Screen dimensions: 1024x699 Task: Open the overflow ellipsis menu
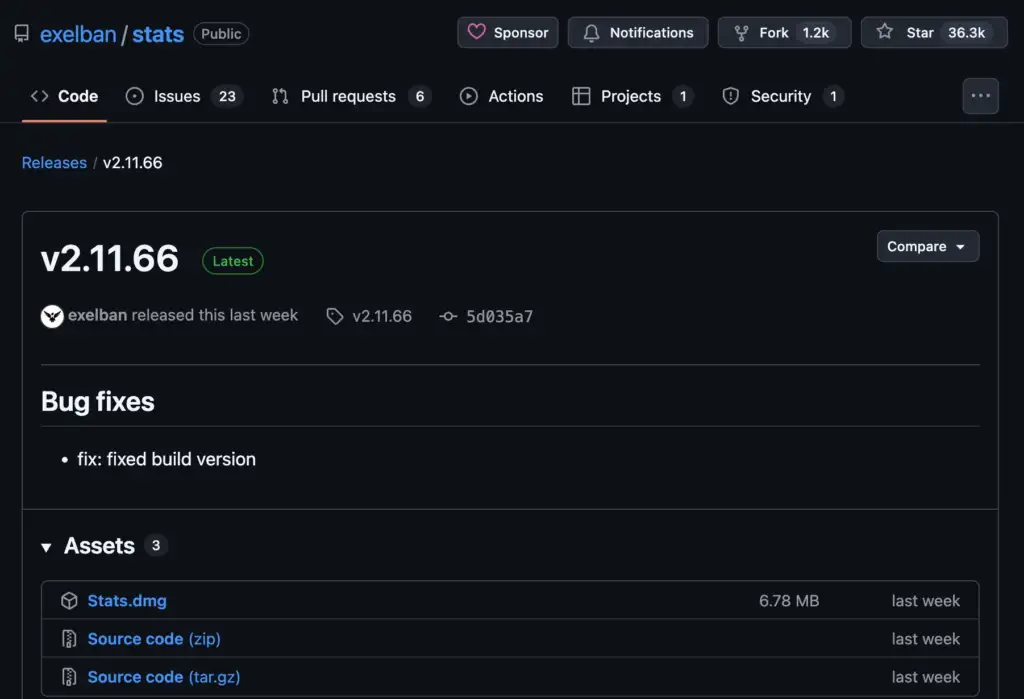980,96
